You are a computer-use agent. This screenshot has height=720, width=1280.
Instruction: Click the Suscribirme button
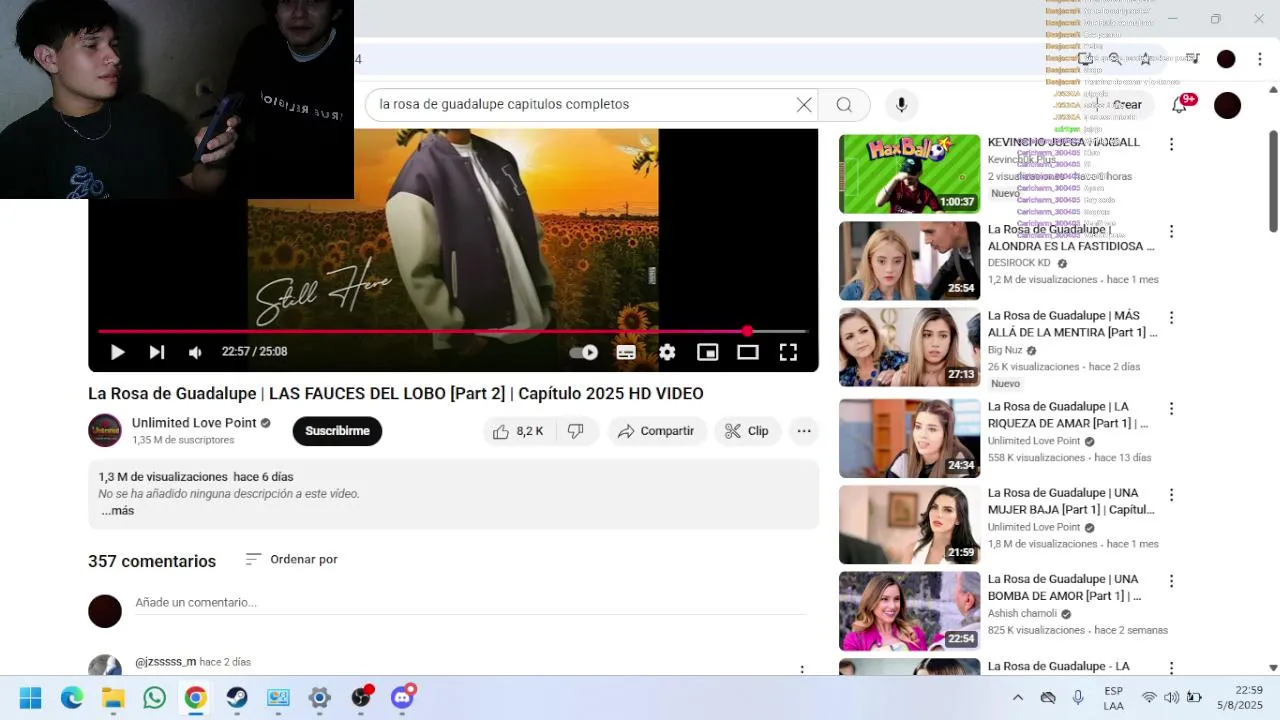coord(337,431)
